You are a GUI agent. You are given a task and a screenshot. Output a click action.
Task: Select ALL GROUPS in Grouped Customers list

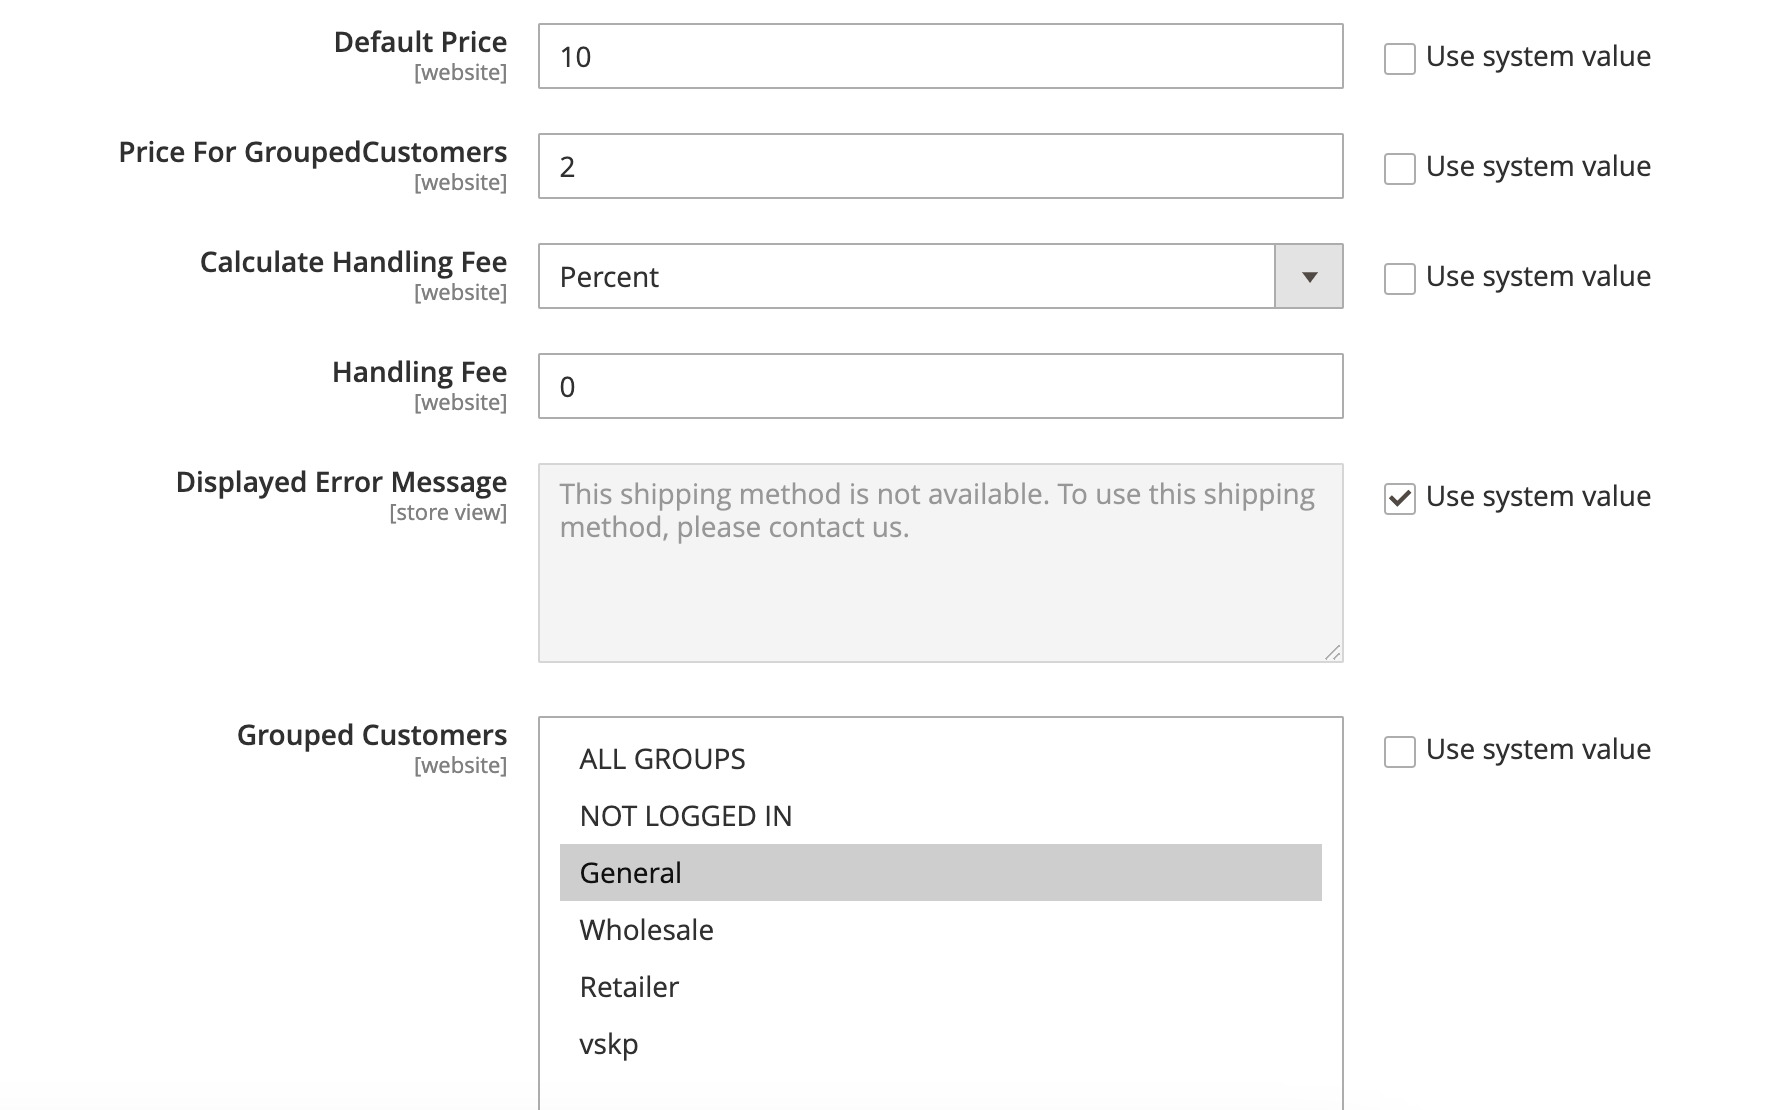click(x=662, y=759)
